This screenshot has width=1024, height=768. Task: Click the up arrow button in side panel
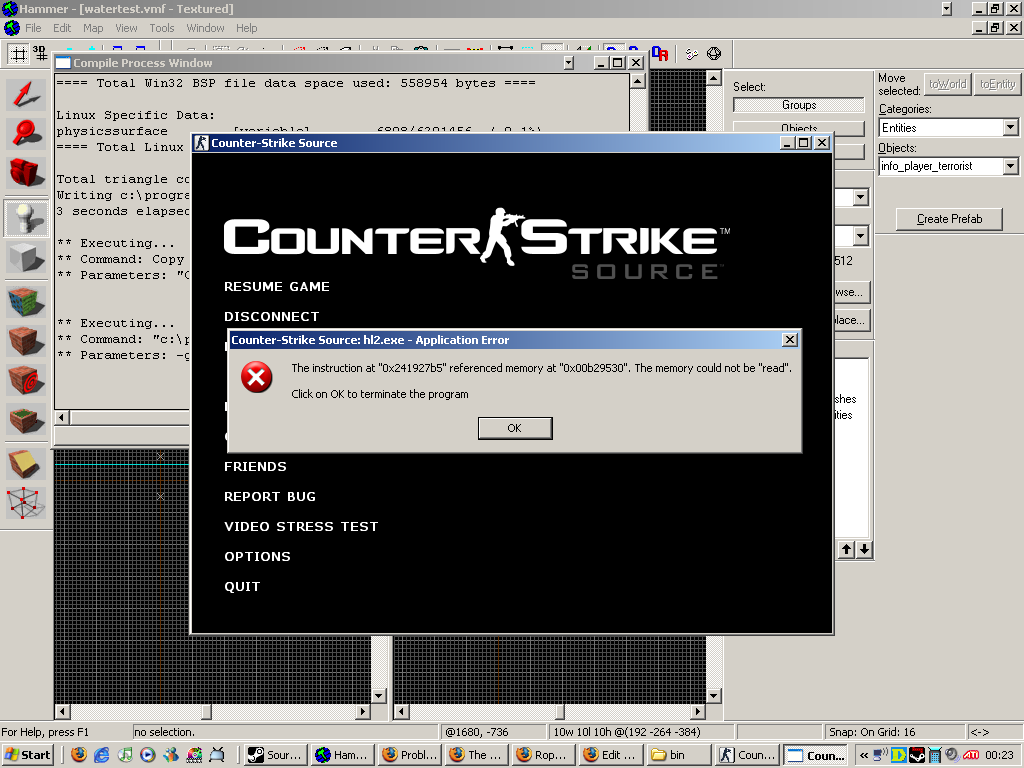click(846, 549)
